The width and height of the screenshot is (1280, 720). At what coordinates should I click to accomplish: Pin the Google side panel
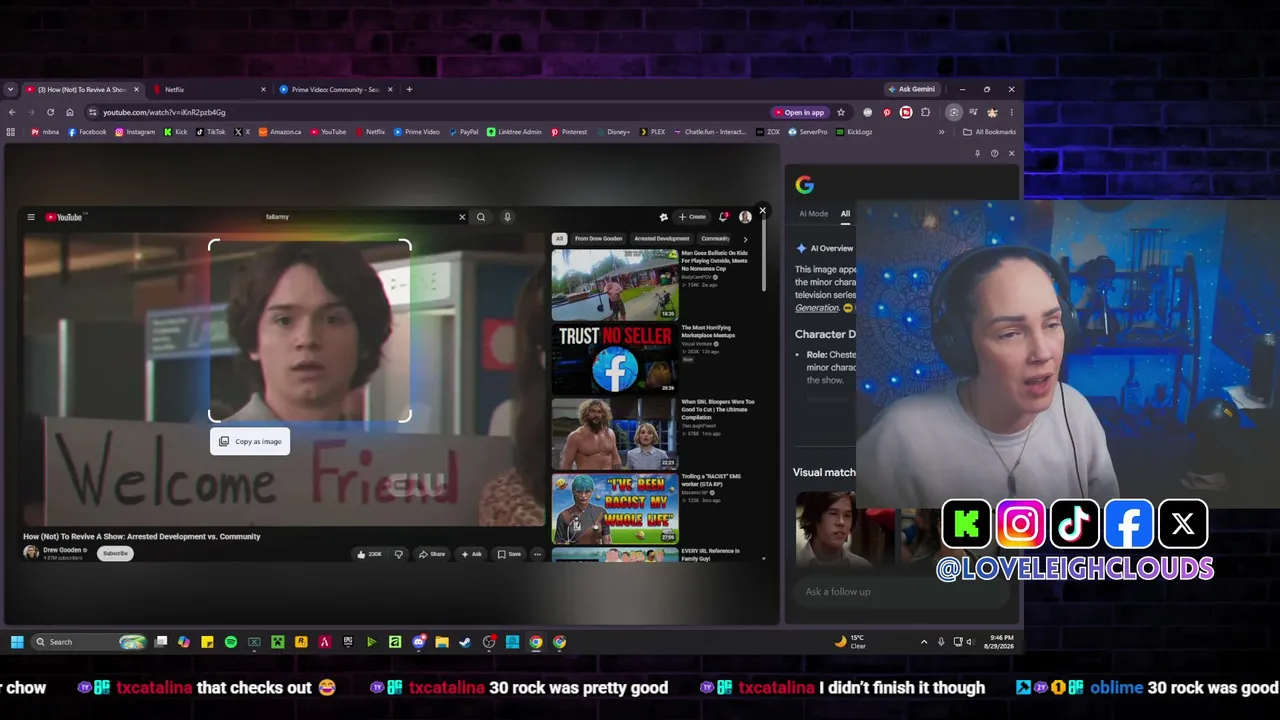coord(977,153)
